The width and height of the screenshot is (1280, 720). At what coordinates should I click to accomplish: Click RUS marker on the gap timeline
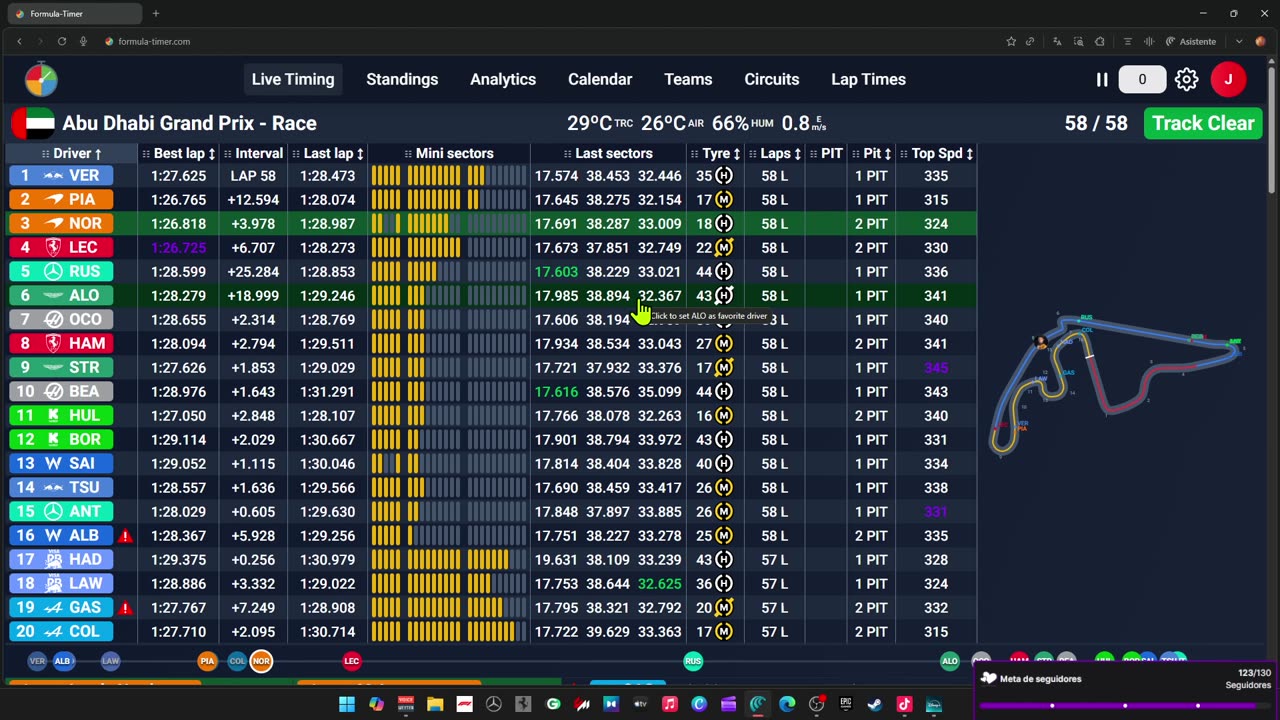(693, 661)
